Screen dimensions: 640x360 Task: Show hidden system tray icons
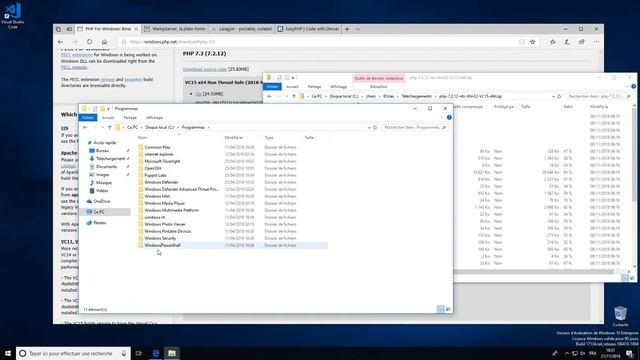click(x=566, y=353)
